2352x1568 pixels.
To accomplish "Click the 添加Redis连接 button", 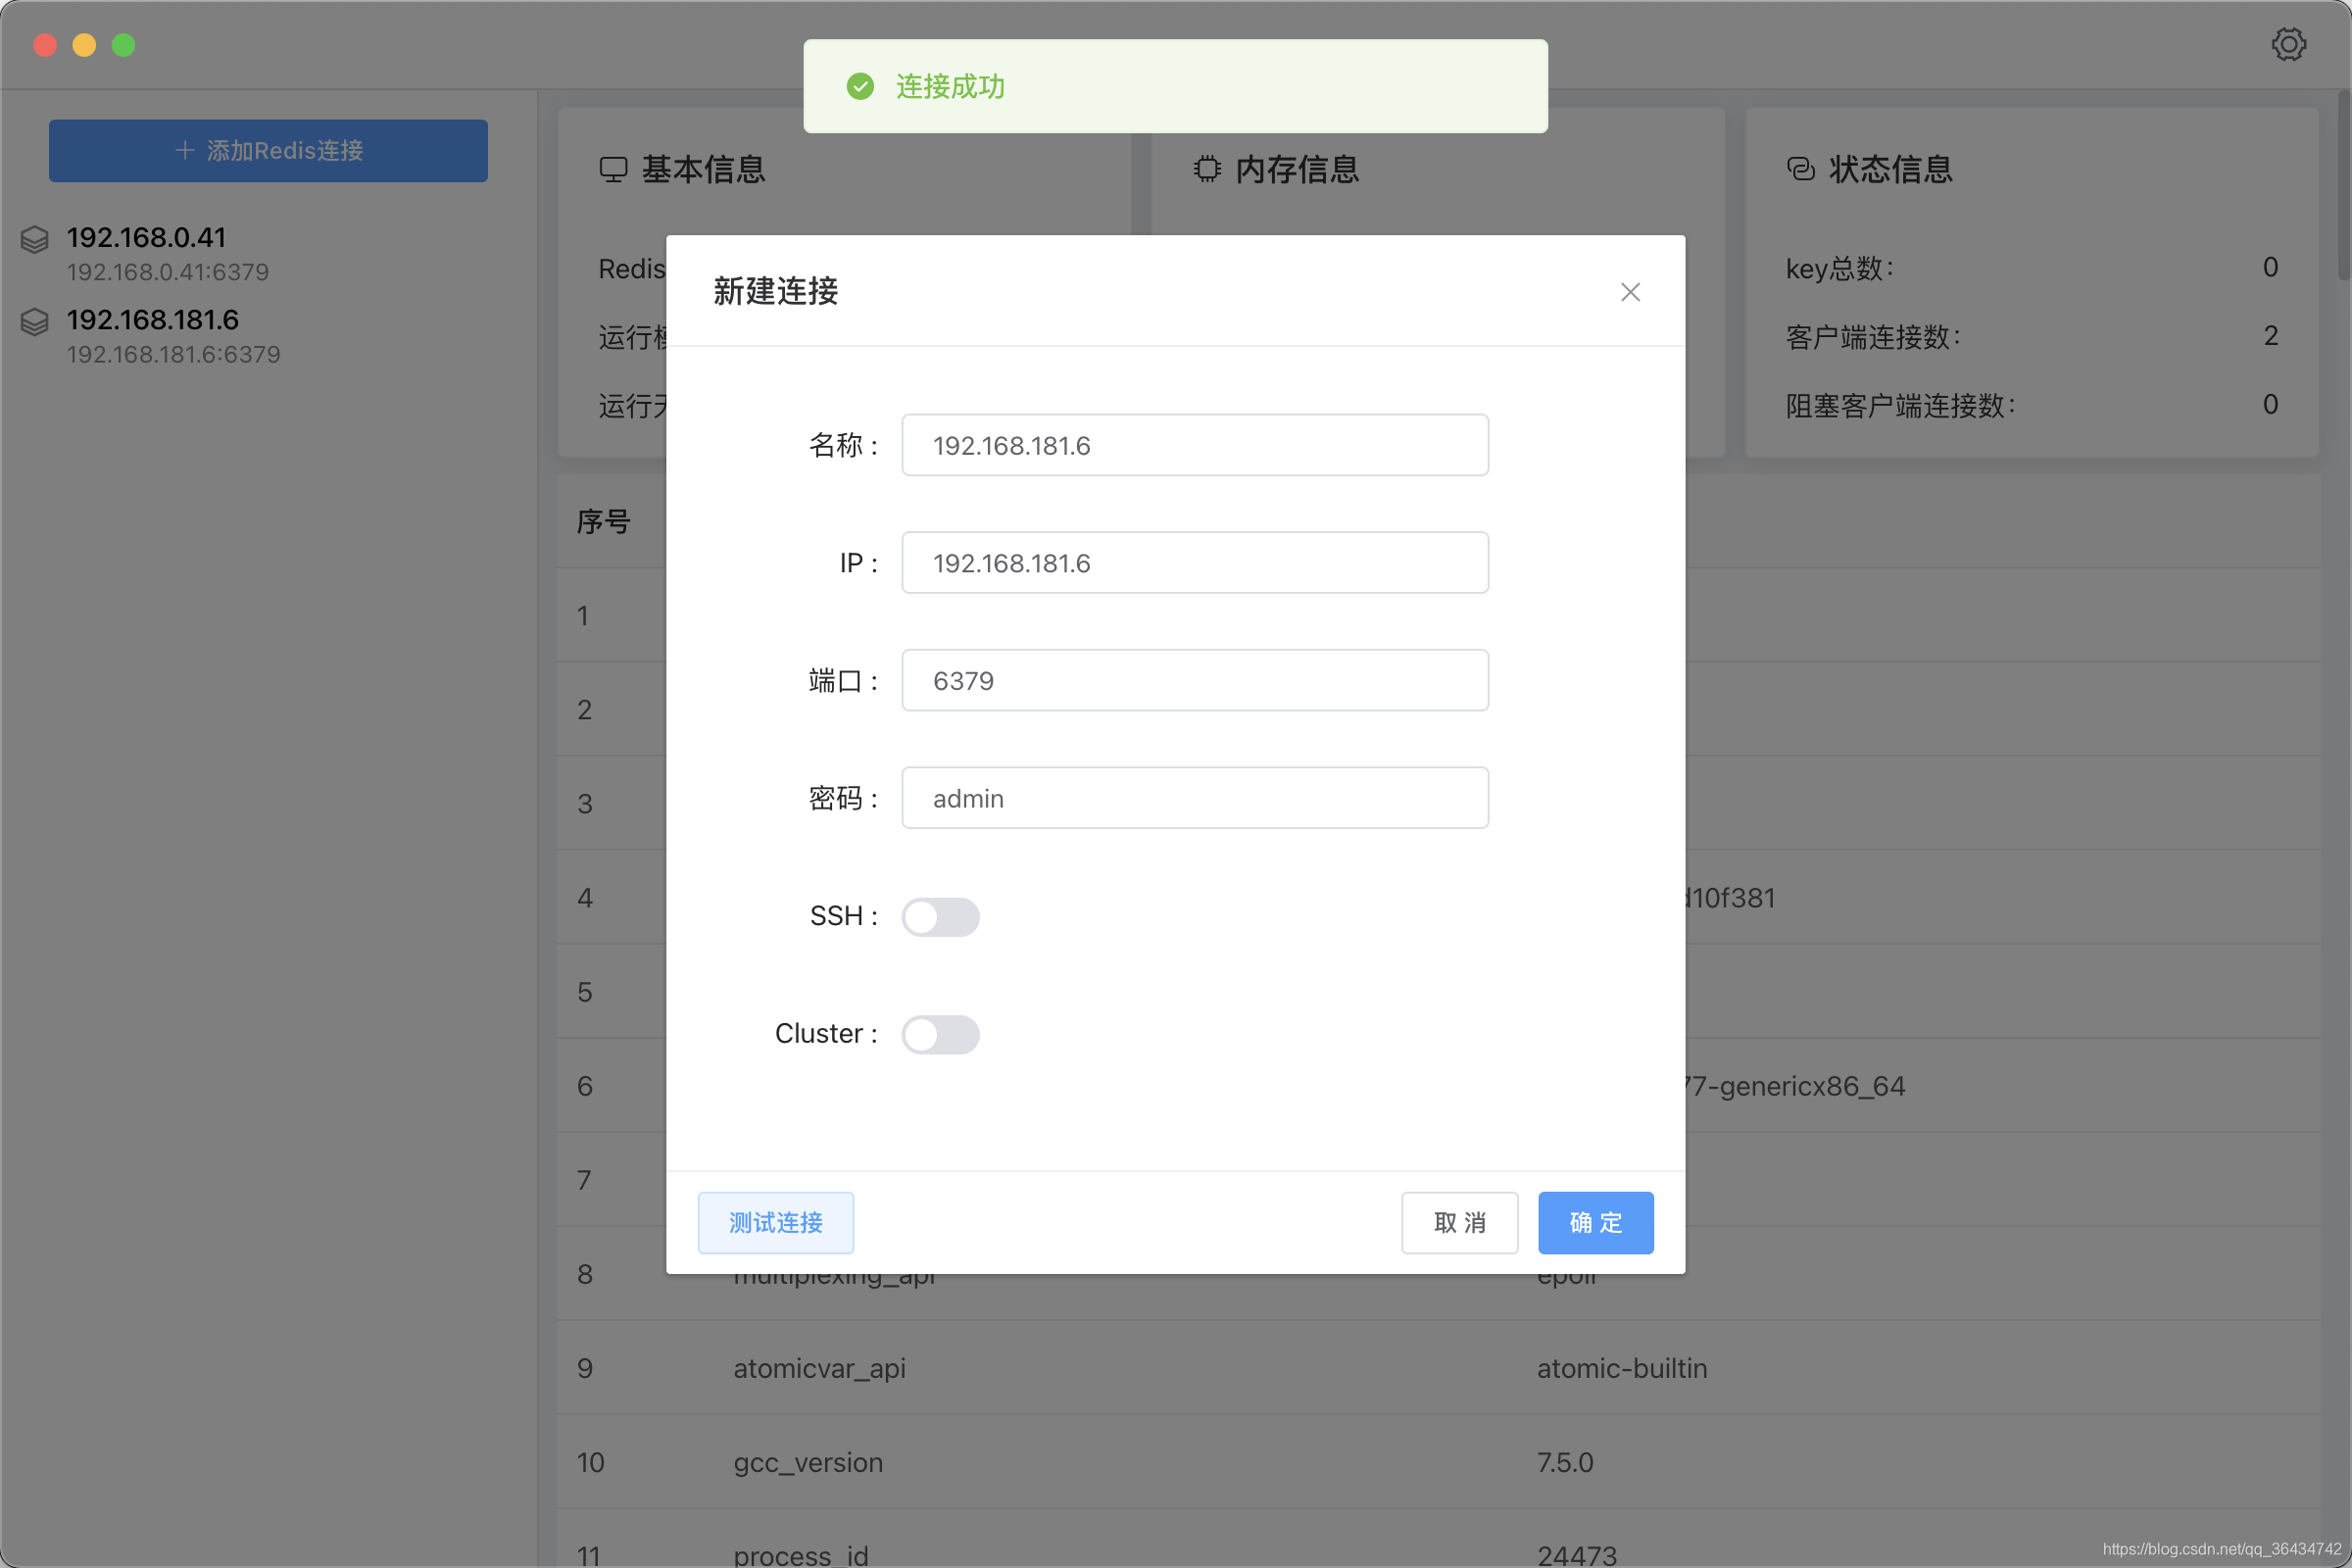I will click(x=268, y=151).
